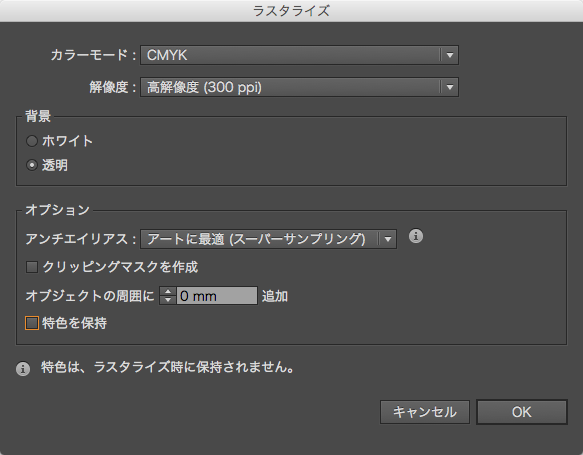The width and height of the screenshot is (583, 455).
Task: Confirm rasterize with the OK button
Action: [522, 412]
